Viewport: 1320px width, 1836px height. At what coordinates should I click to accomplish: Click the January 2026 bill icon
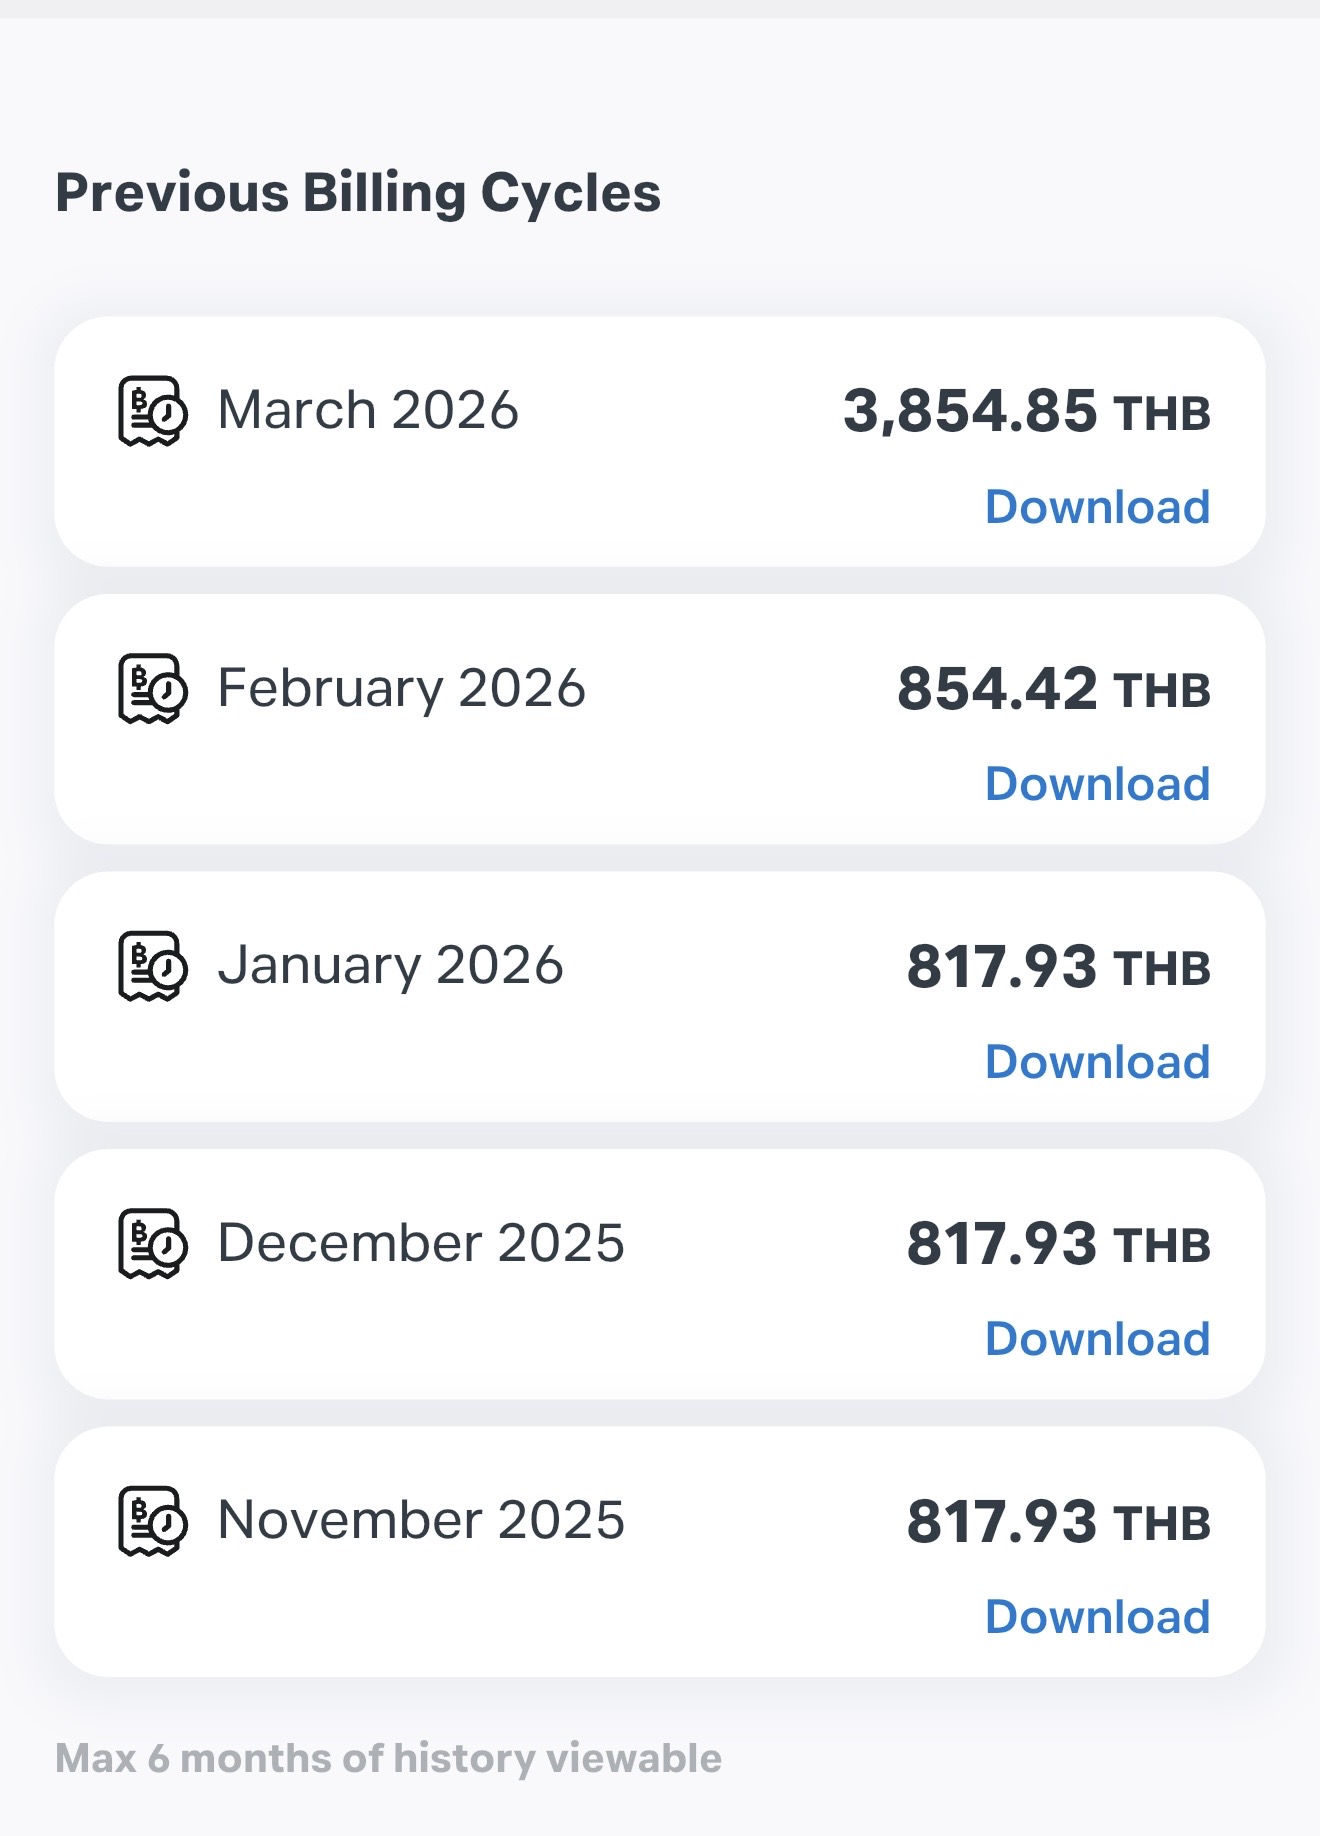coord(152,966)
